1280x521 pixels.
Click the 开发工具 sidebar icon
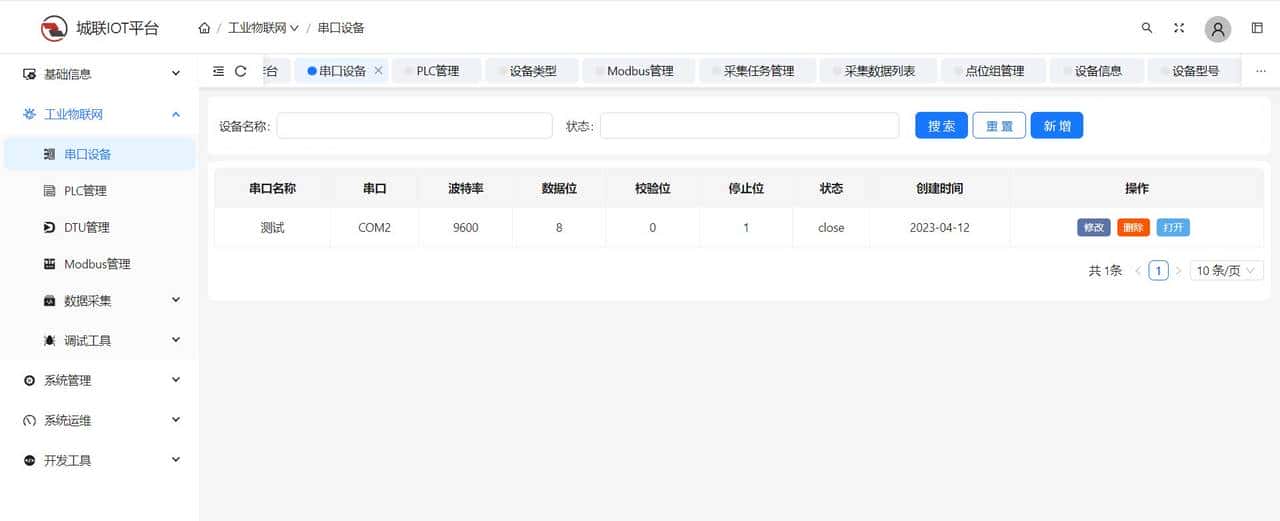(29, 461)
